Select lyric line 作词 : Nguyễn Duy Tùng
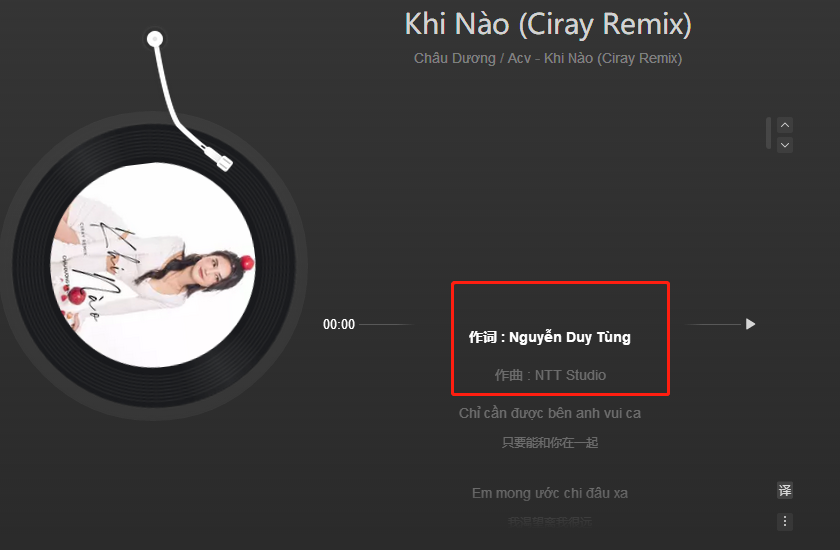Image resolution: width=840 pixels, height=550 pixels. (x=550, y=337)
